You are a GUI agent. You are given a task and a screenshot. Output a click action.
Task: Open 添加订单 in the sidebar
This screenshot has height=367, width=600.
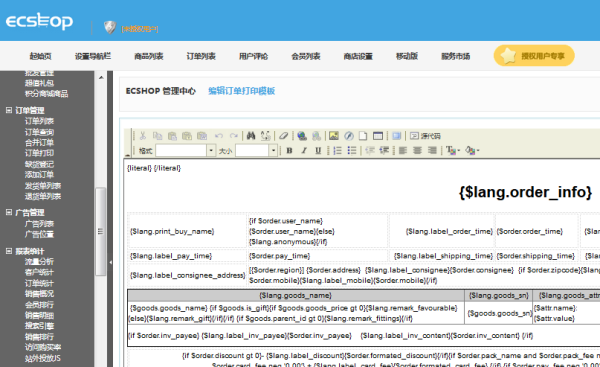[39, 175]
